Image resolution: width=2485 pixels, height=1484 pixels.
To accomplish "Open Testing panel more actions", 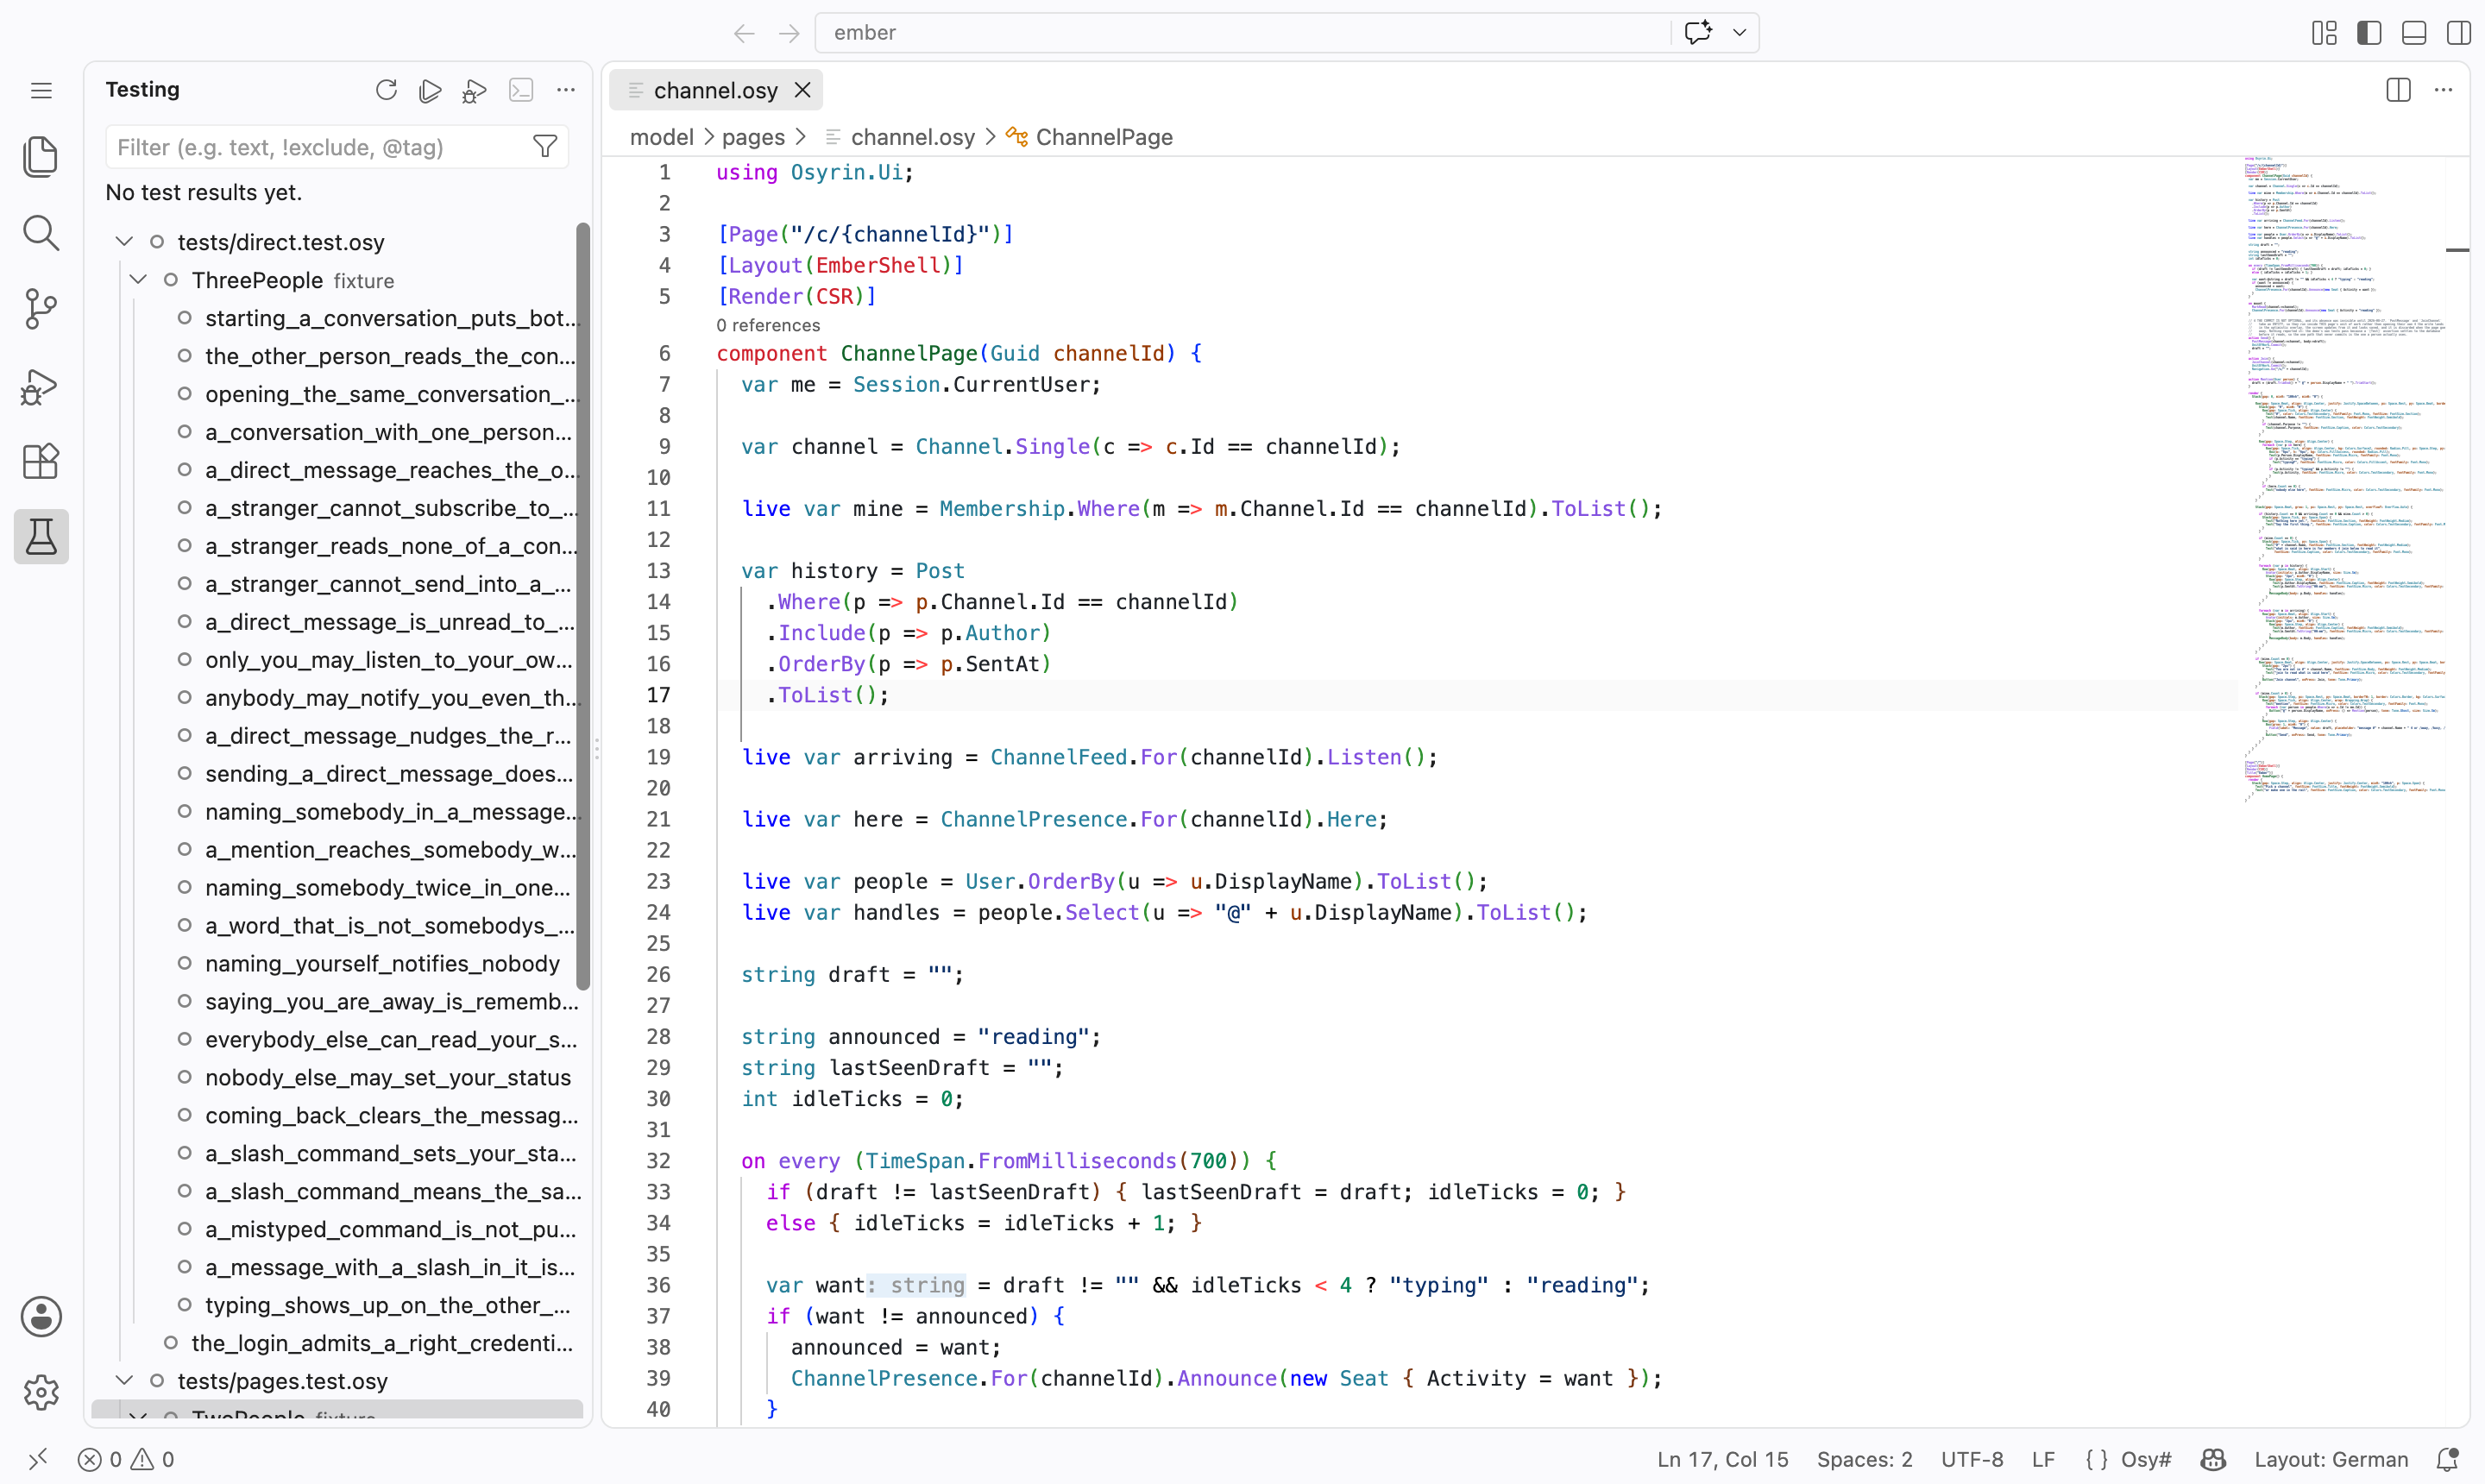I will pyautogui.click(x=566, y=90).
